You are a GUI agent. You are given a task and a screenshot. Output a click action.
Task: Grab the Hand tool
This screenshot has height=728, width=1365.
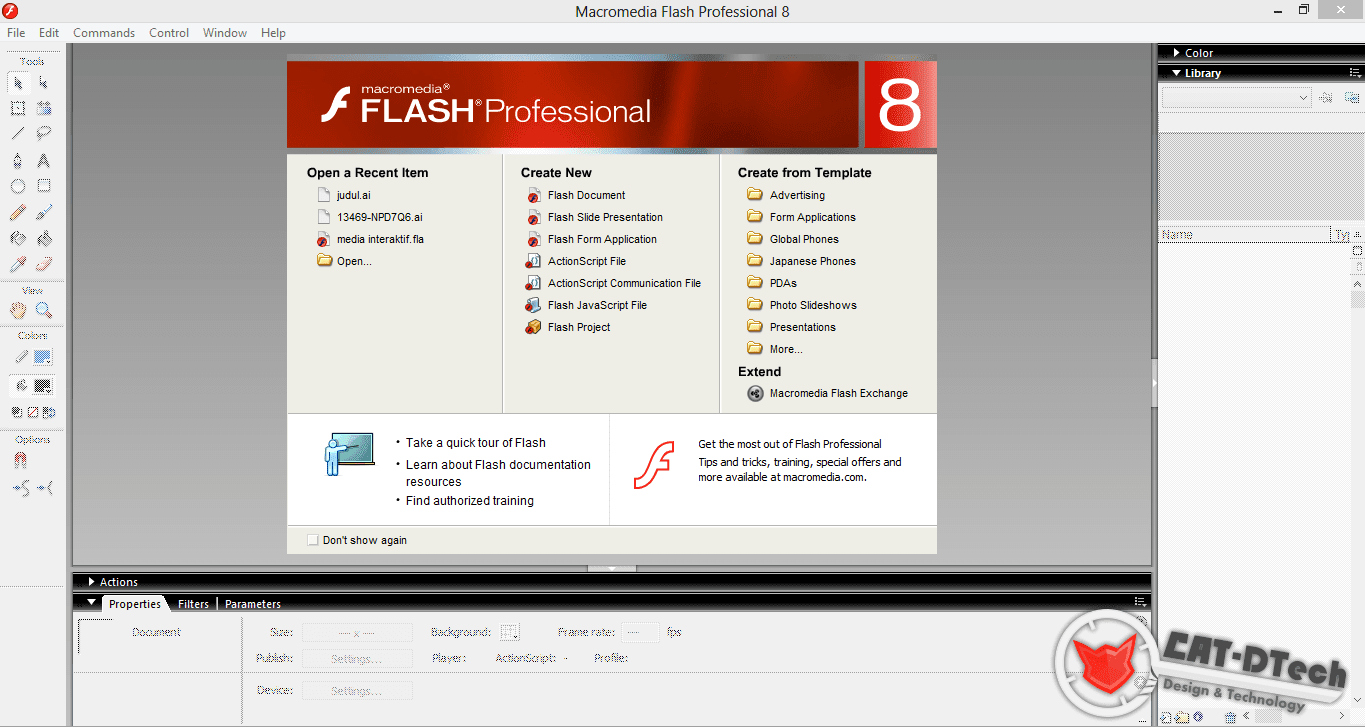[x=17, y=309]
